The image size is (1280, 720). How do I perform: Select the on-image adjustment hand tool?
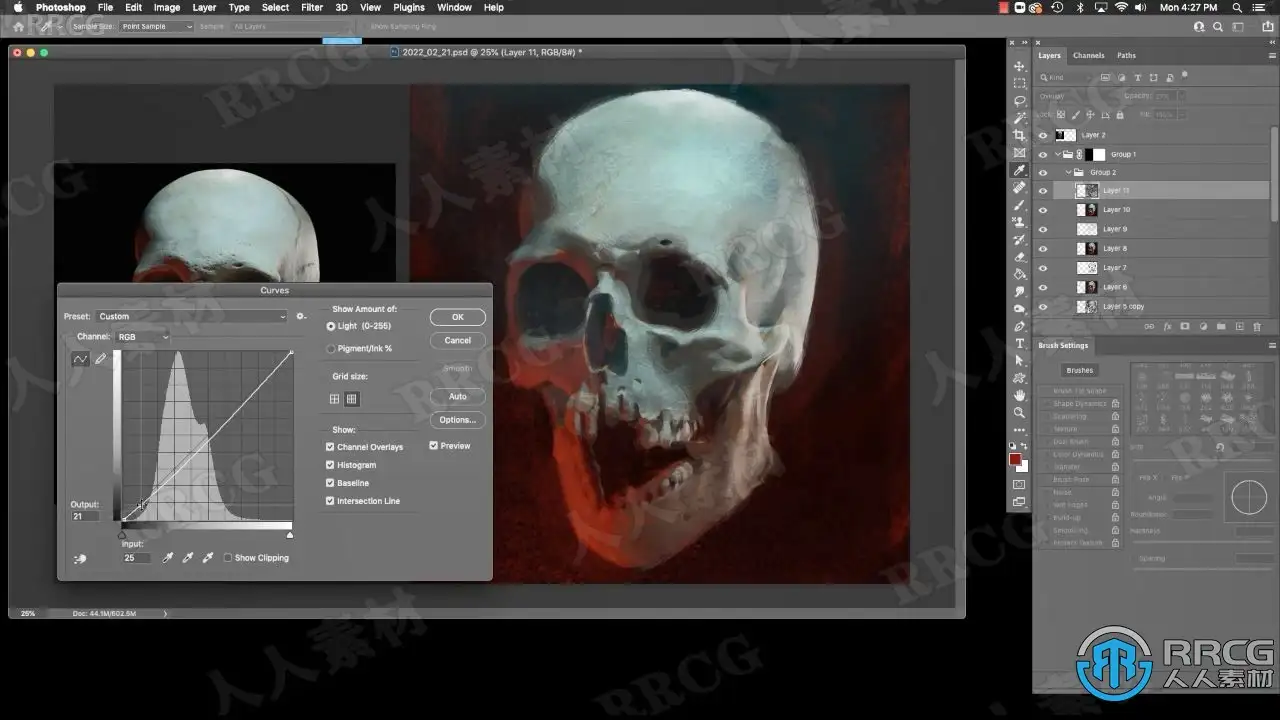(80, 559)
